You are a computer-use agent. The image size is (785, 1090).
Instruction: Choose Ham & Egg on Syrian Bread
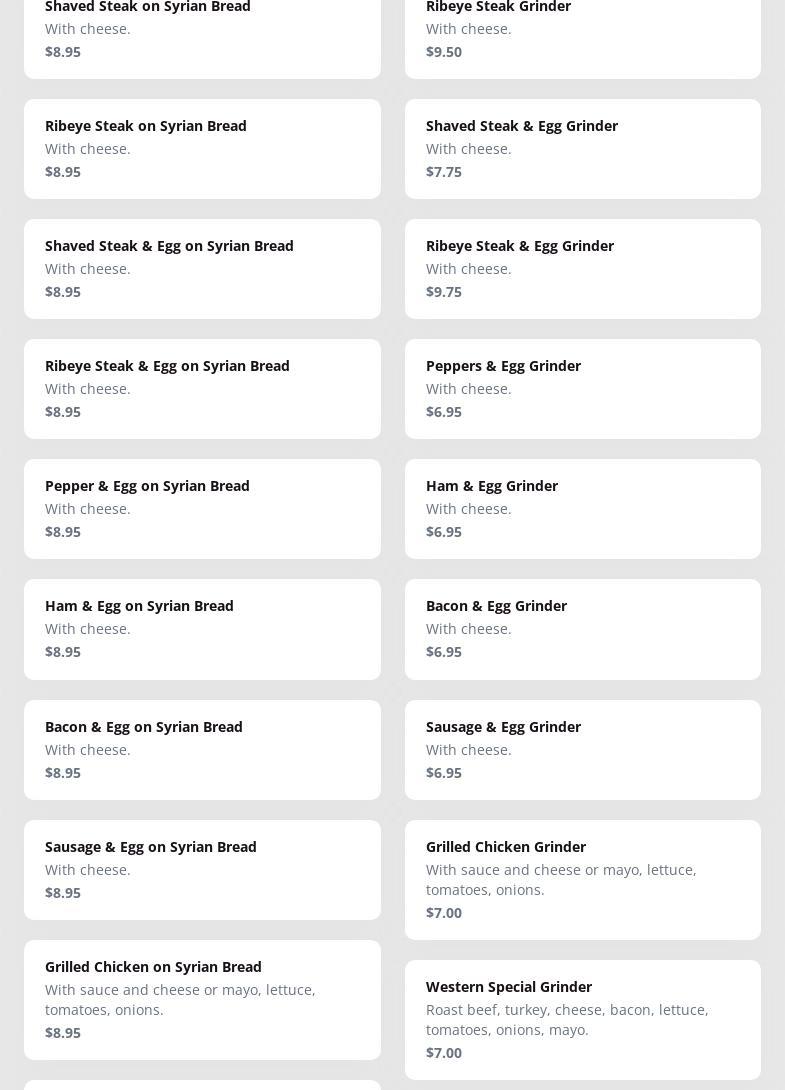tap(202, 628)
